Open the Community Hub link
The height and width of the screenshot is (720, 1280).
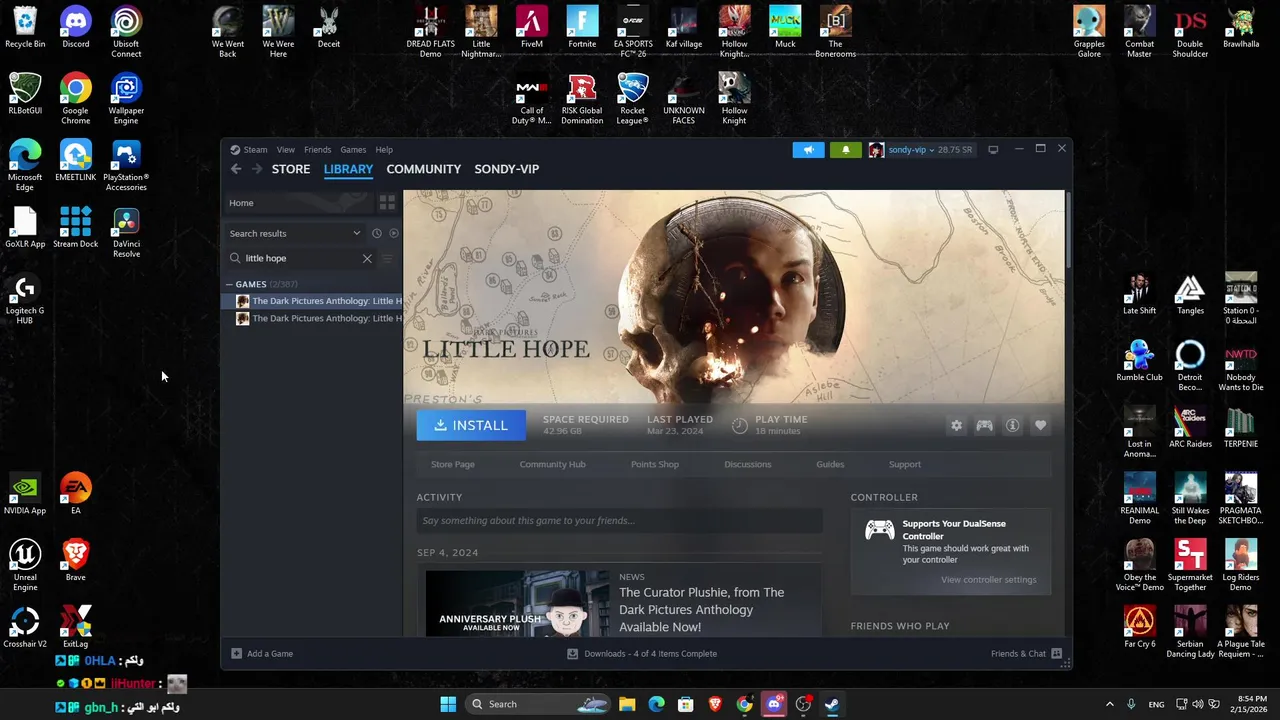[x=553, y=464]
